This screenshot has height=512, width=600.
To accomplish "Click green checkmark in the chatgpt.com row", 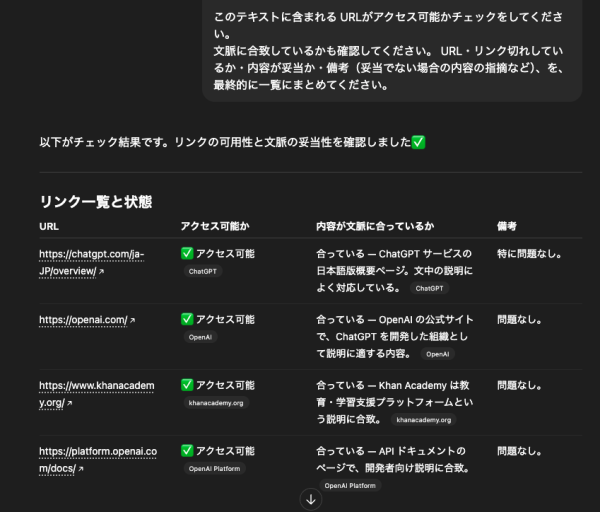I will click(x=186, y=254).
